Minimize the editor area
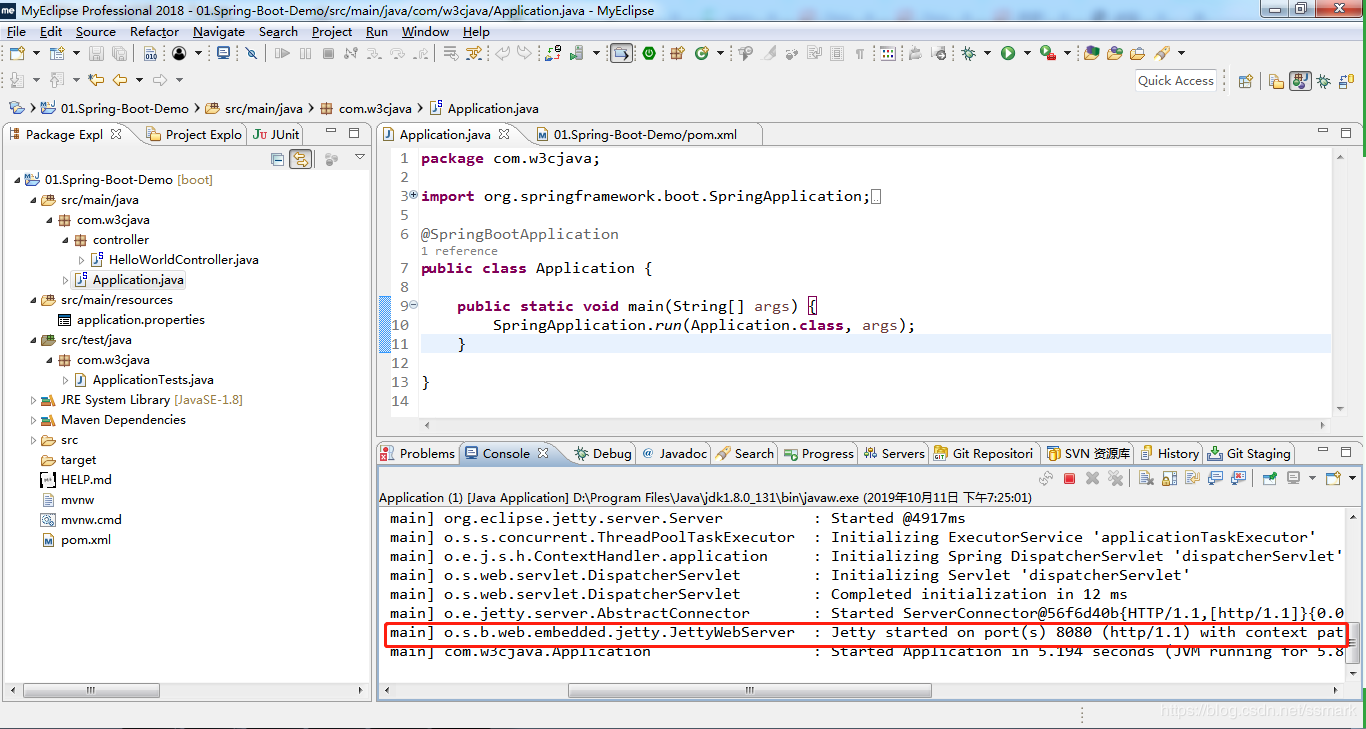The image size is (1366, 729). pos(1323,133)
